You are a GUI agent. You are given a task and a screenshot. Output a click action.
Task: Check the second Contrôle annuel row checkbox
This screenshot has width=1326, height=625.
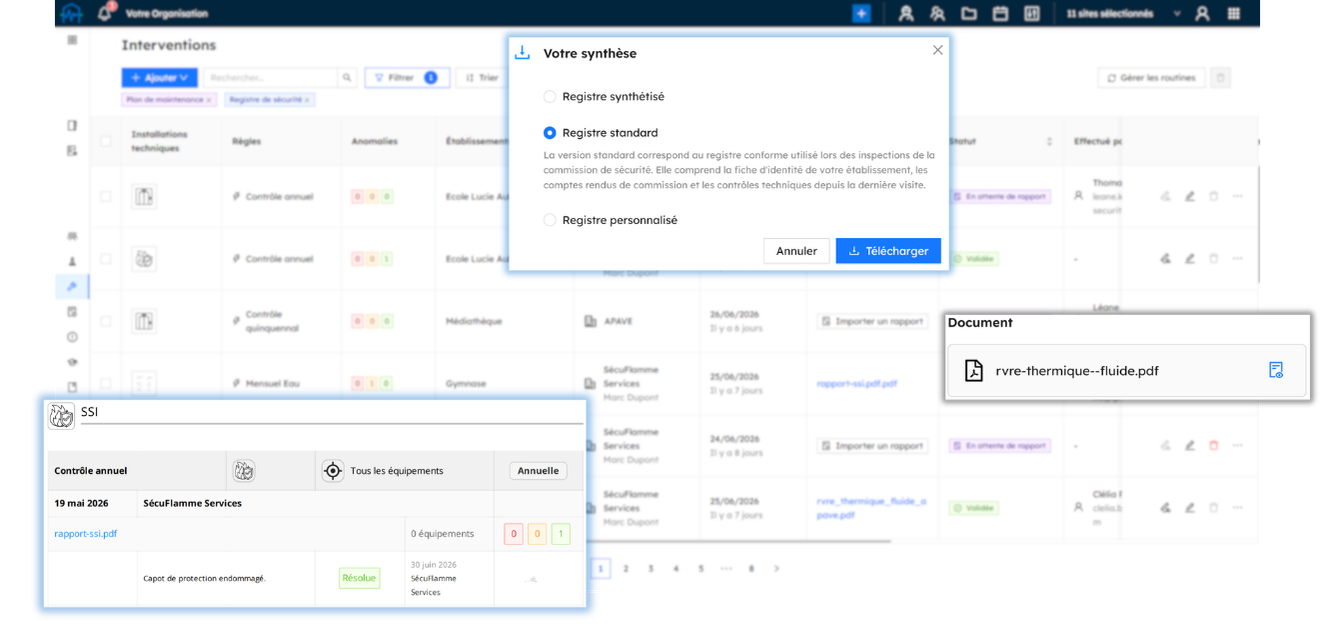[106, 259]
